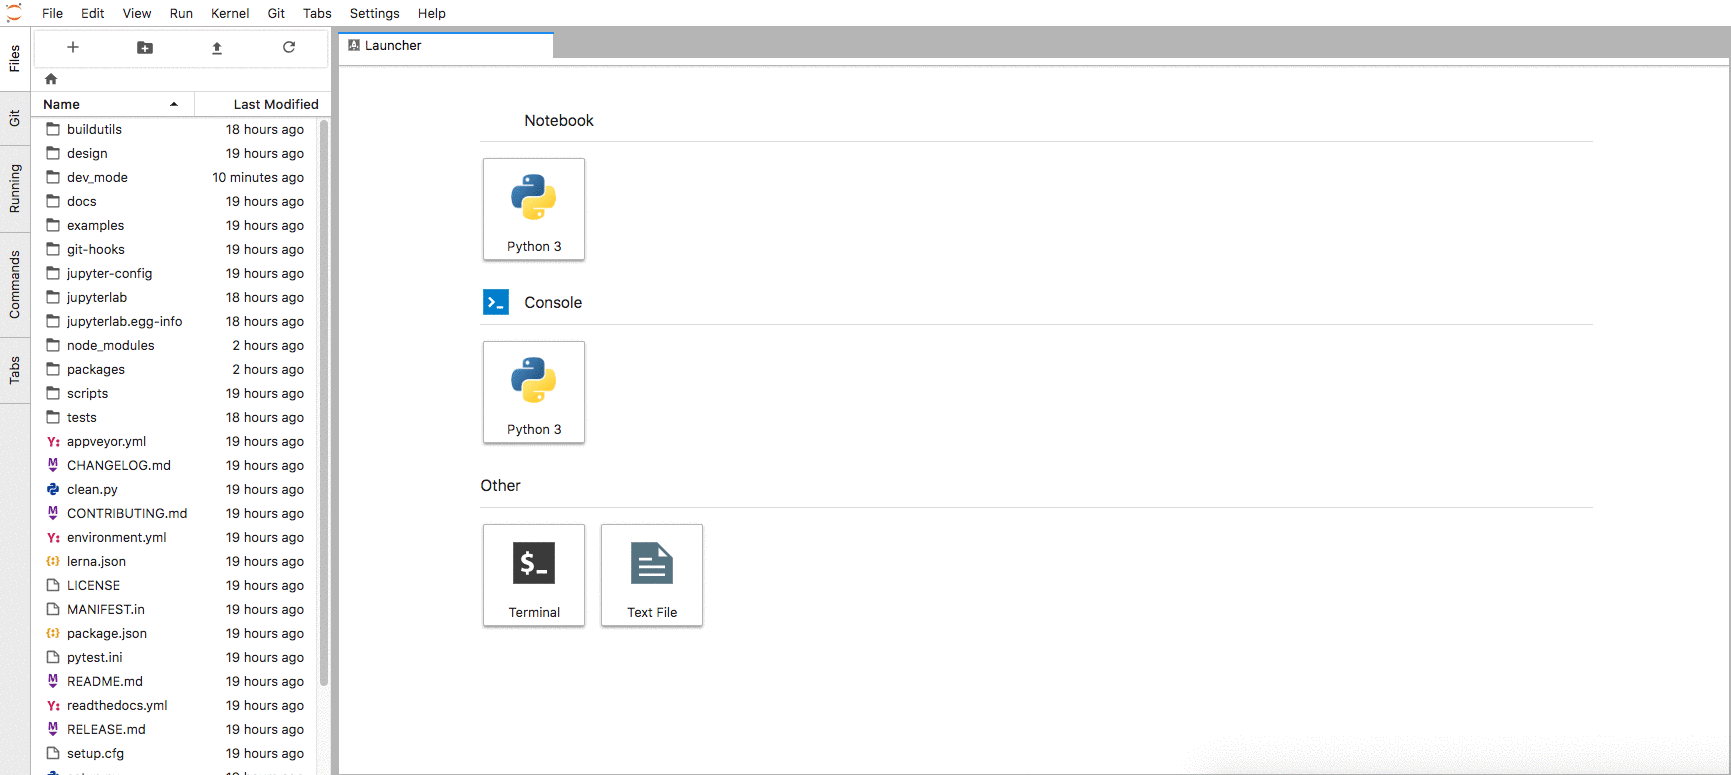Viewport: 1731px width, 775px height.
Task: Click the environment.yml YAML icon
Action: pos(53,537)
